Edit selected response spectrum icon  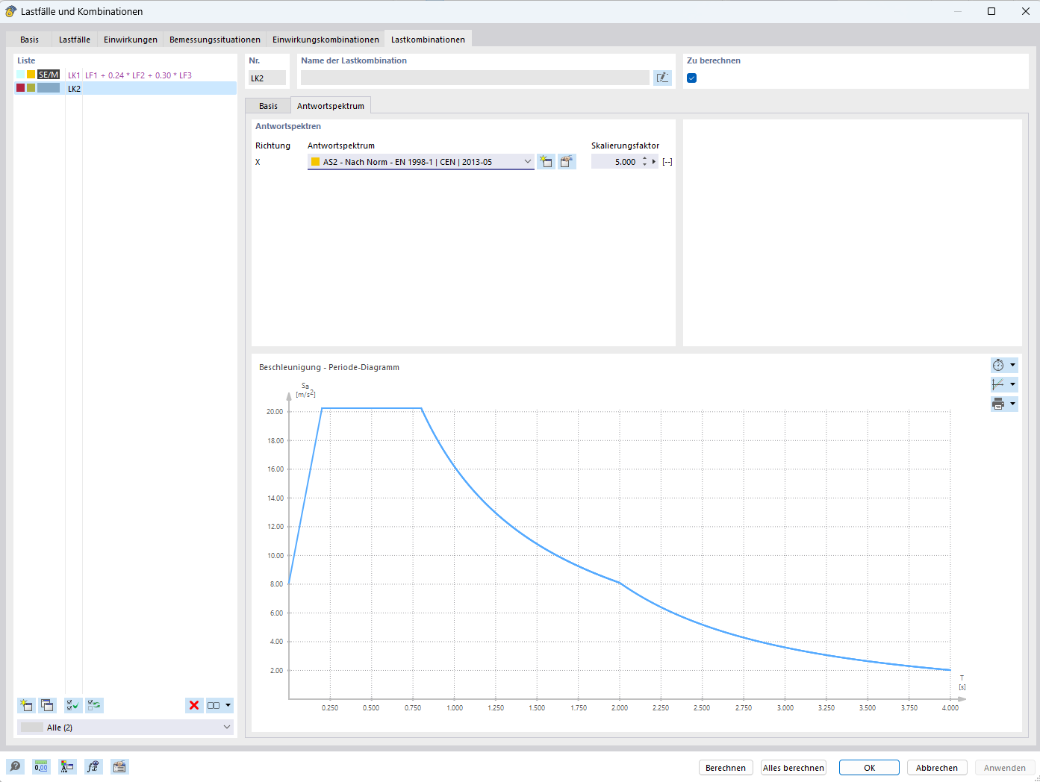(x=566, y=162)
